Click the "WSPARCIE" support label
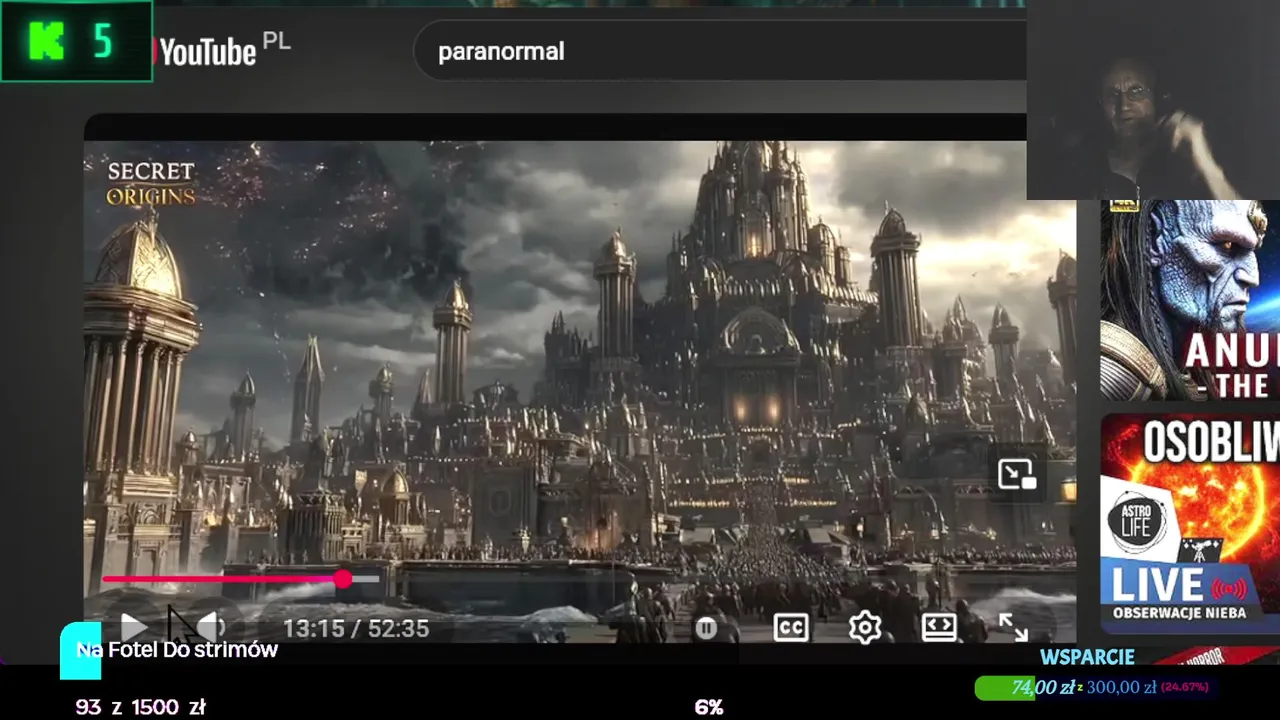The height and width of the screenshot is (720, 1280). (x=1087, y=657)
